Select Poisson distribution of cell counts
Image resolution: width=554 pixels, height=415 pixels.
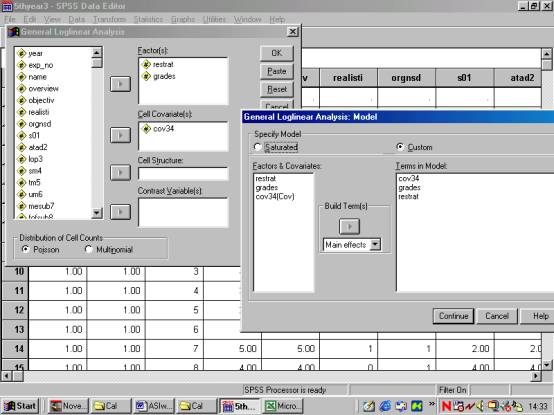pyautogui.click(x=25, y=249)
